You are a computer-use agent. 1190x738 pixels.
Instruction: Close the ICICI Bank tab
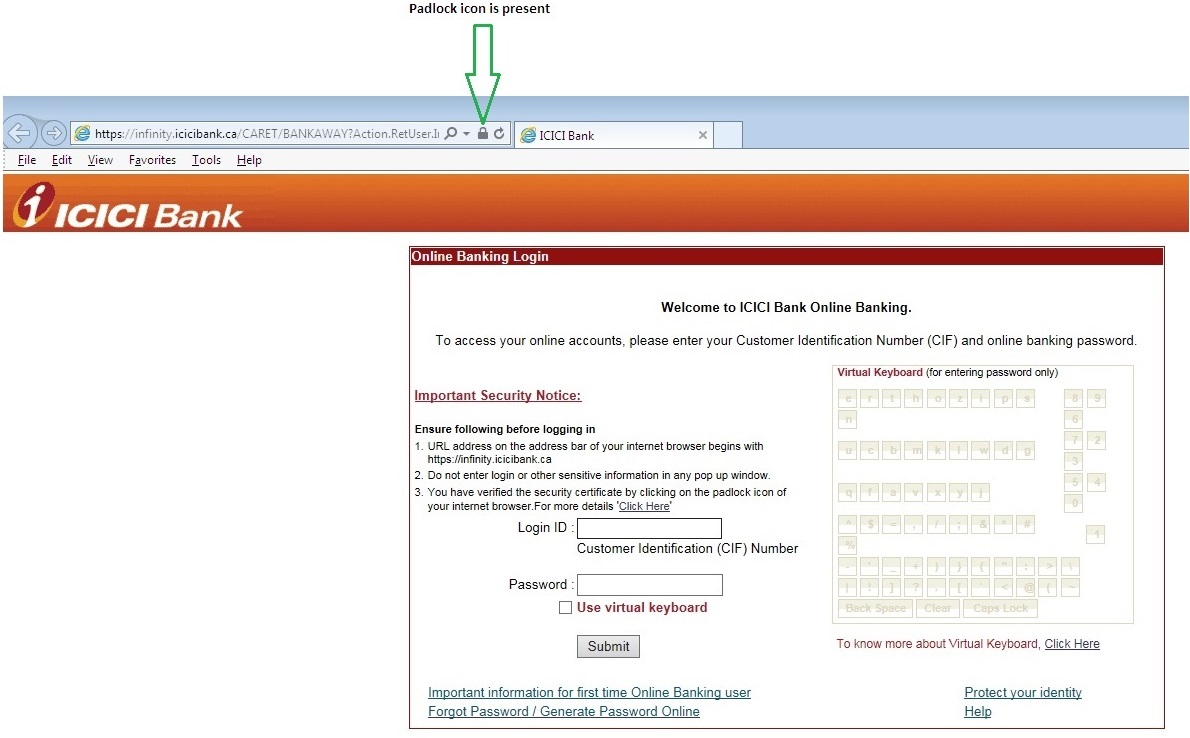tap(702, 135)
